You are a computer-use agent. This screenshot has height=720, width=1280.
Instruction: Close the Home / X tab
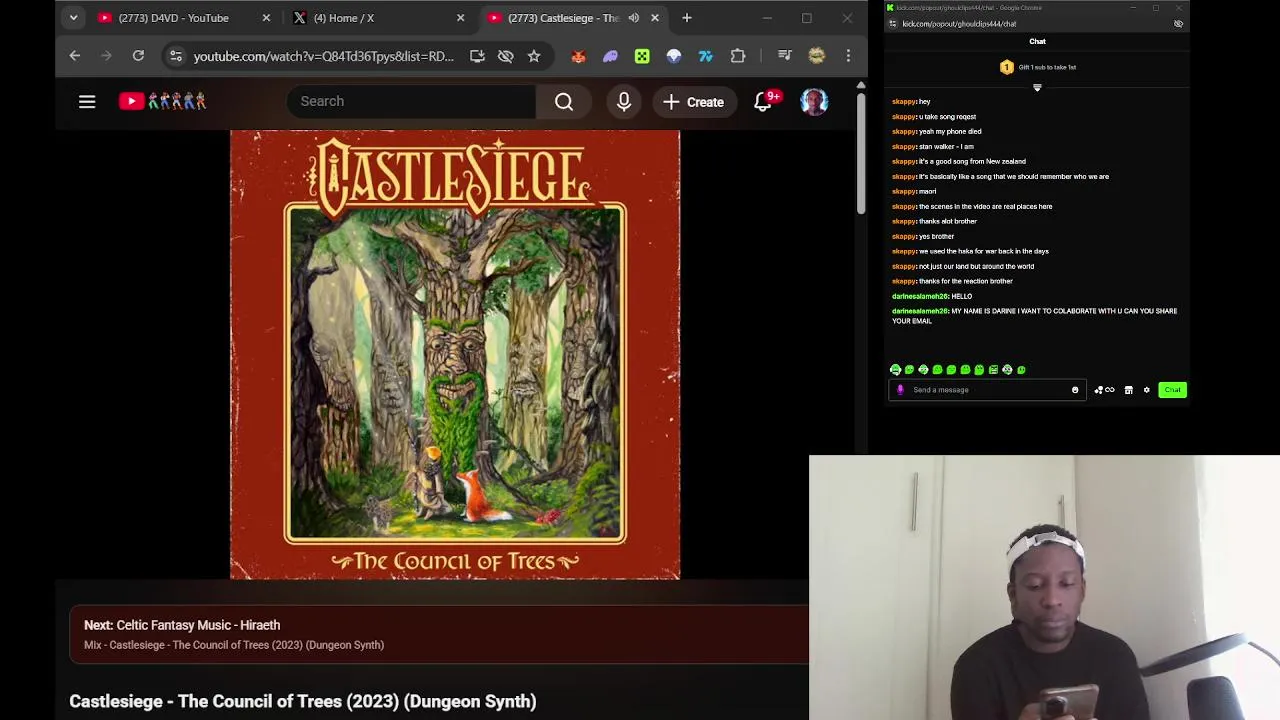point(460,18)
